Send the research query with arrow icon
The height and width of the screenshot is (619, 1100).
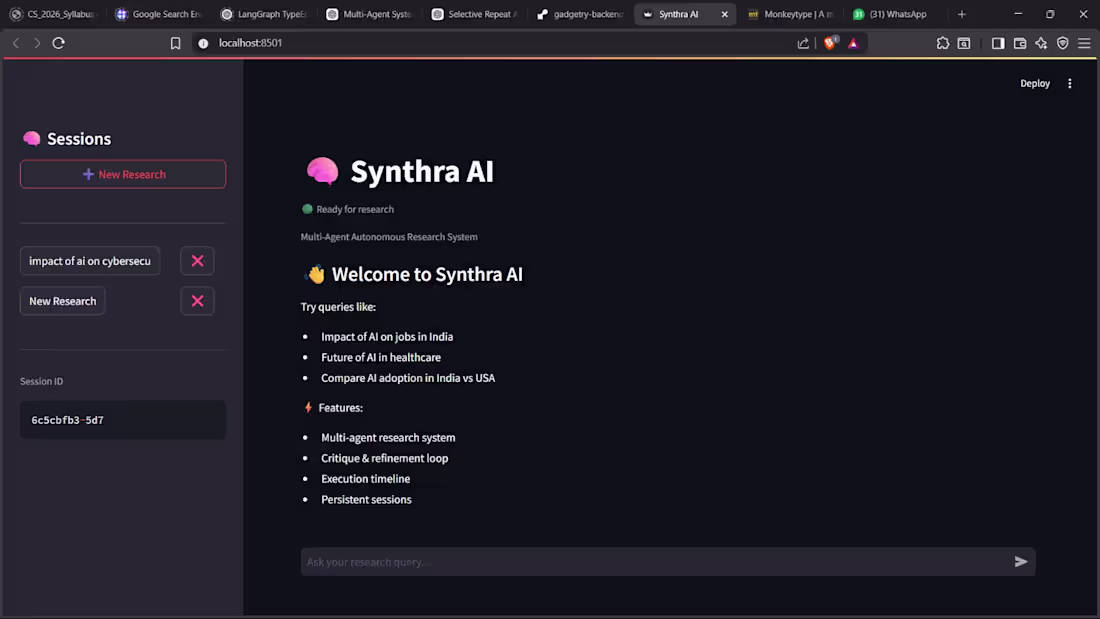tap(1021, 561)
